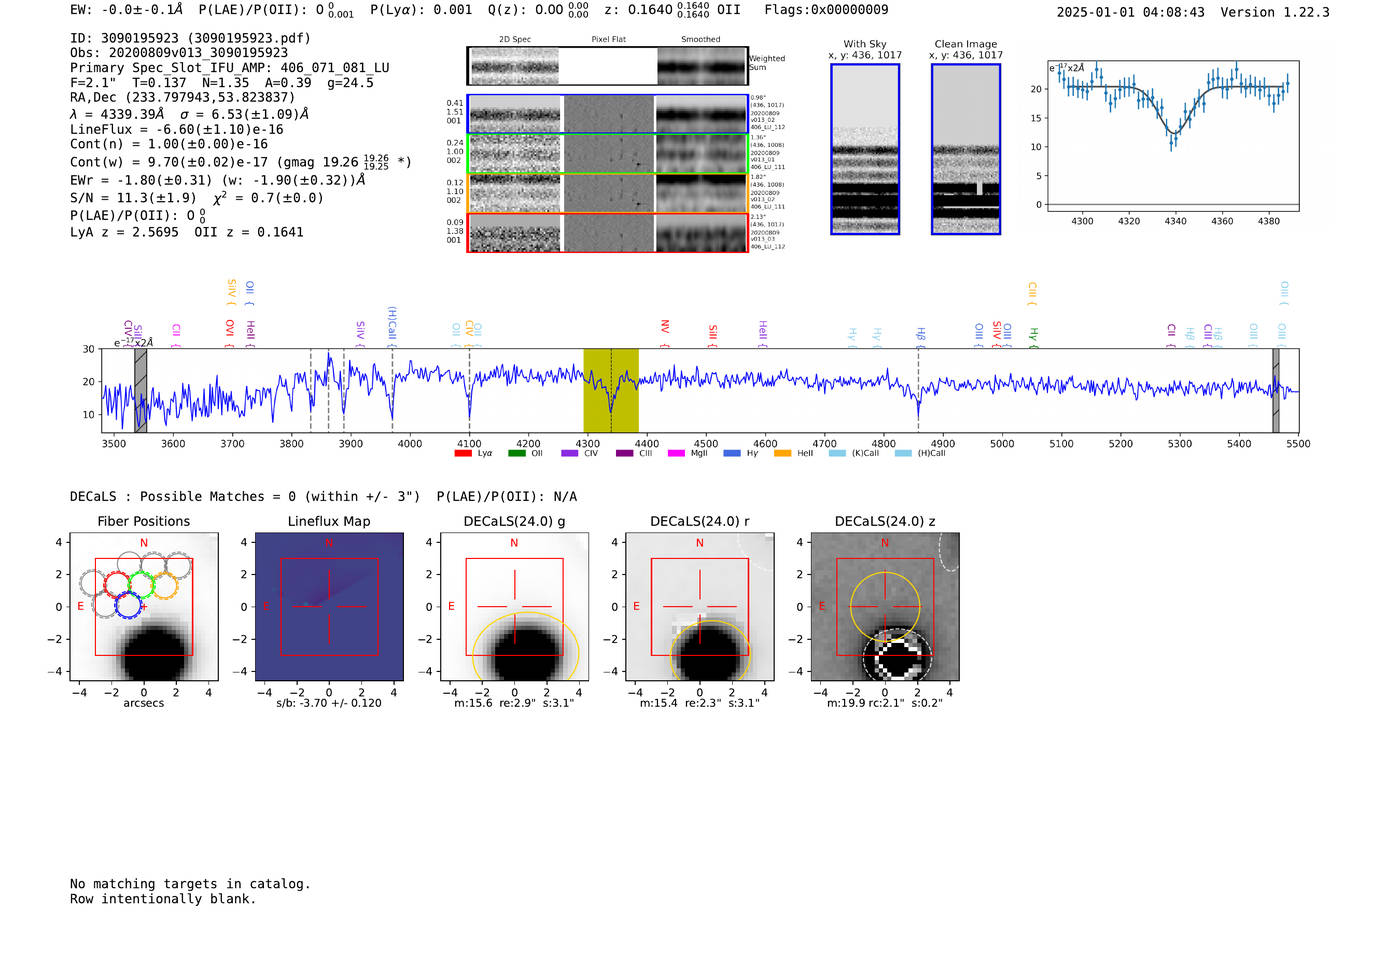Click the 'LyA z = 2.5695' value
This screenshot has height=953, width=1400.
click(x=125, y=232)
